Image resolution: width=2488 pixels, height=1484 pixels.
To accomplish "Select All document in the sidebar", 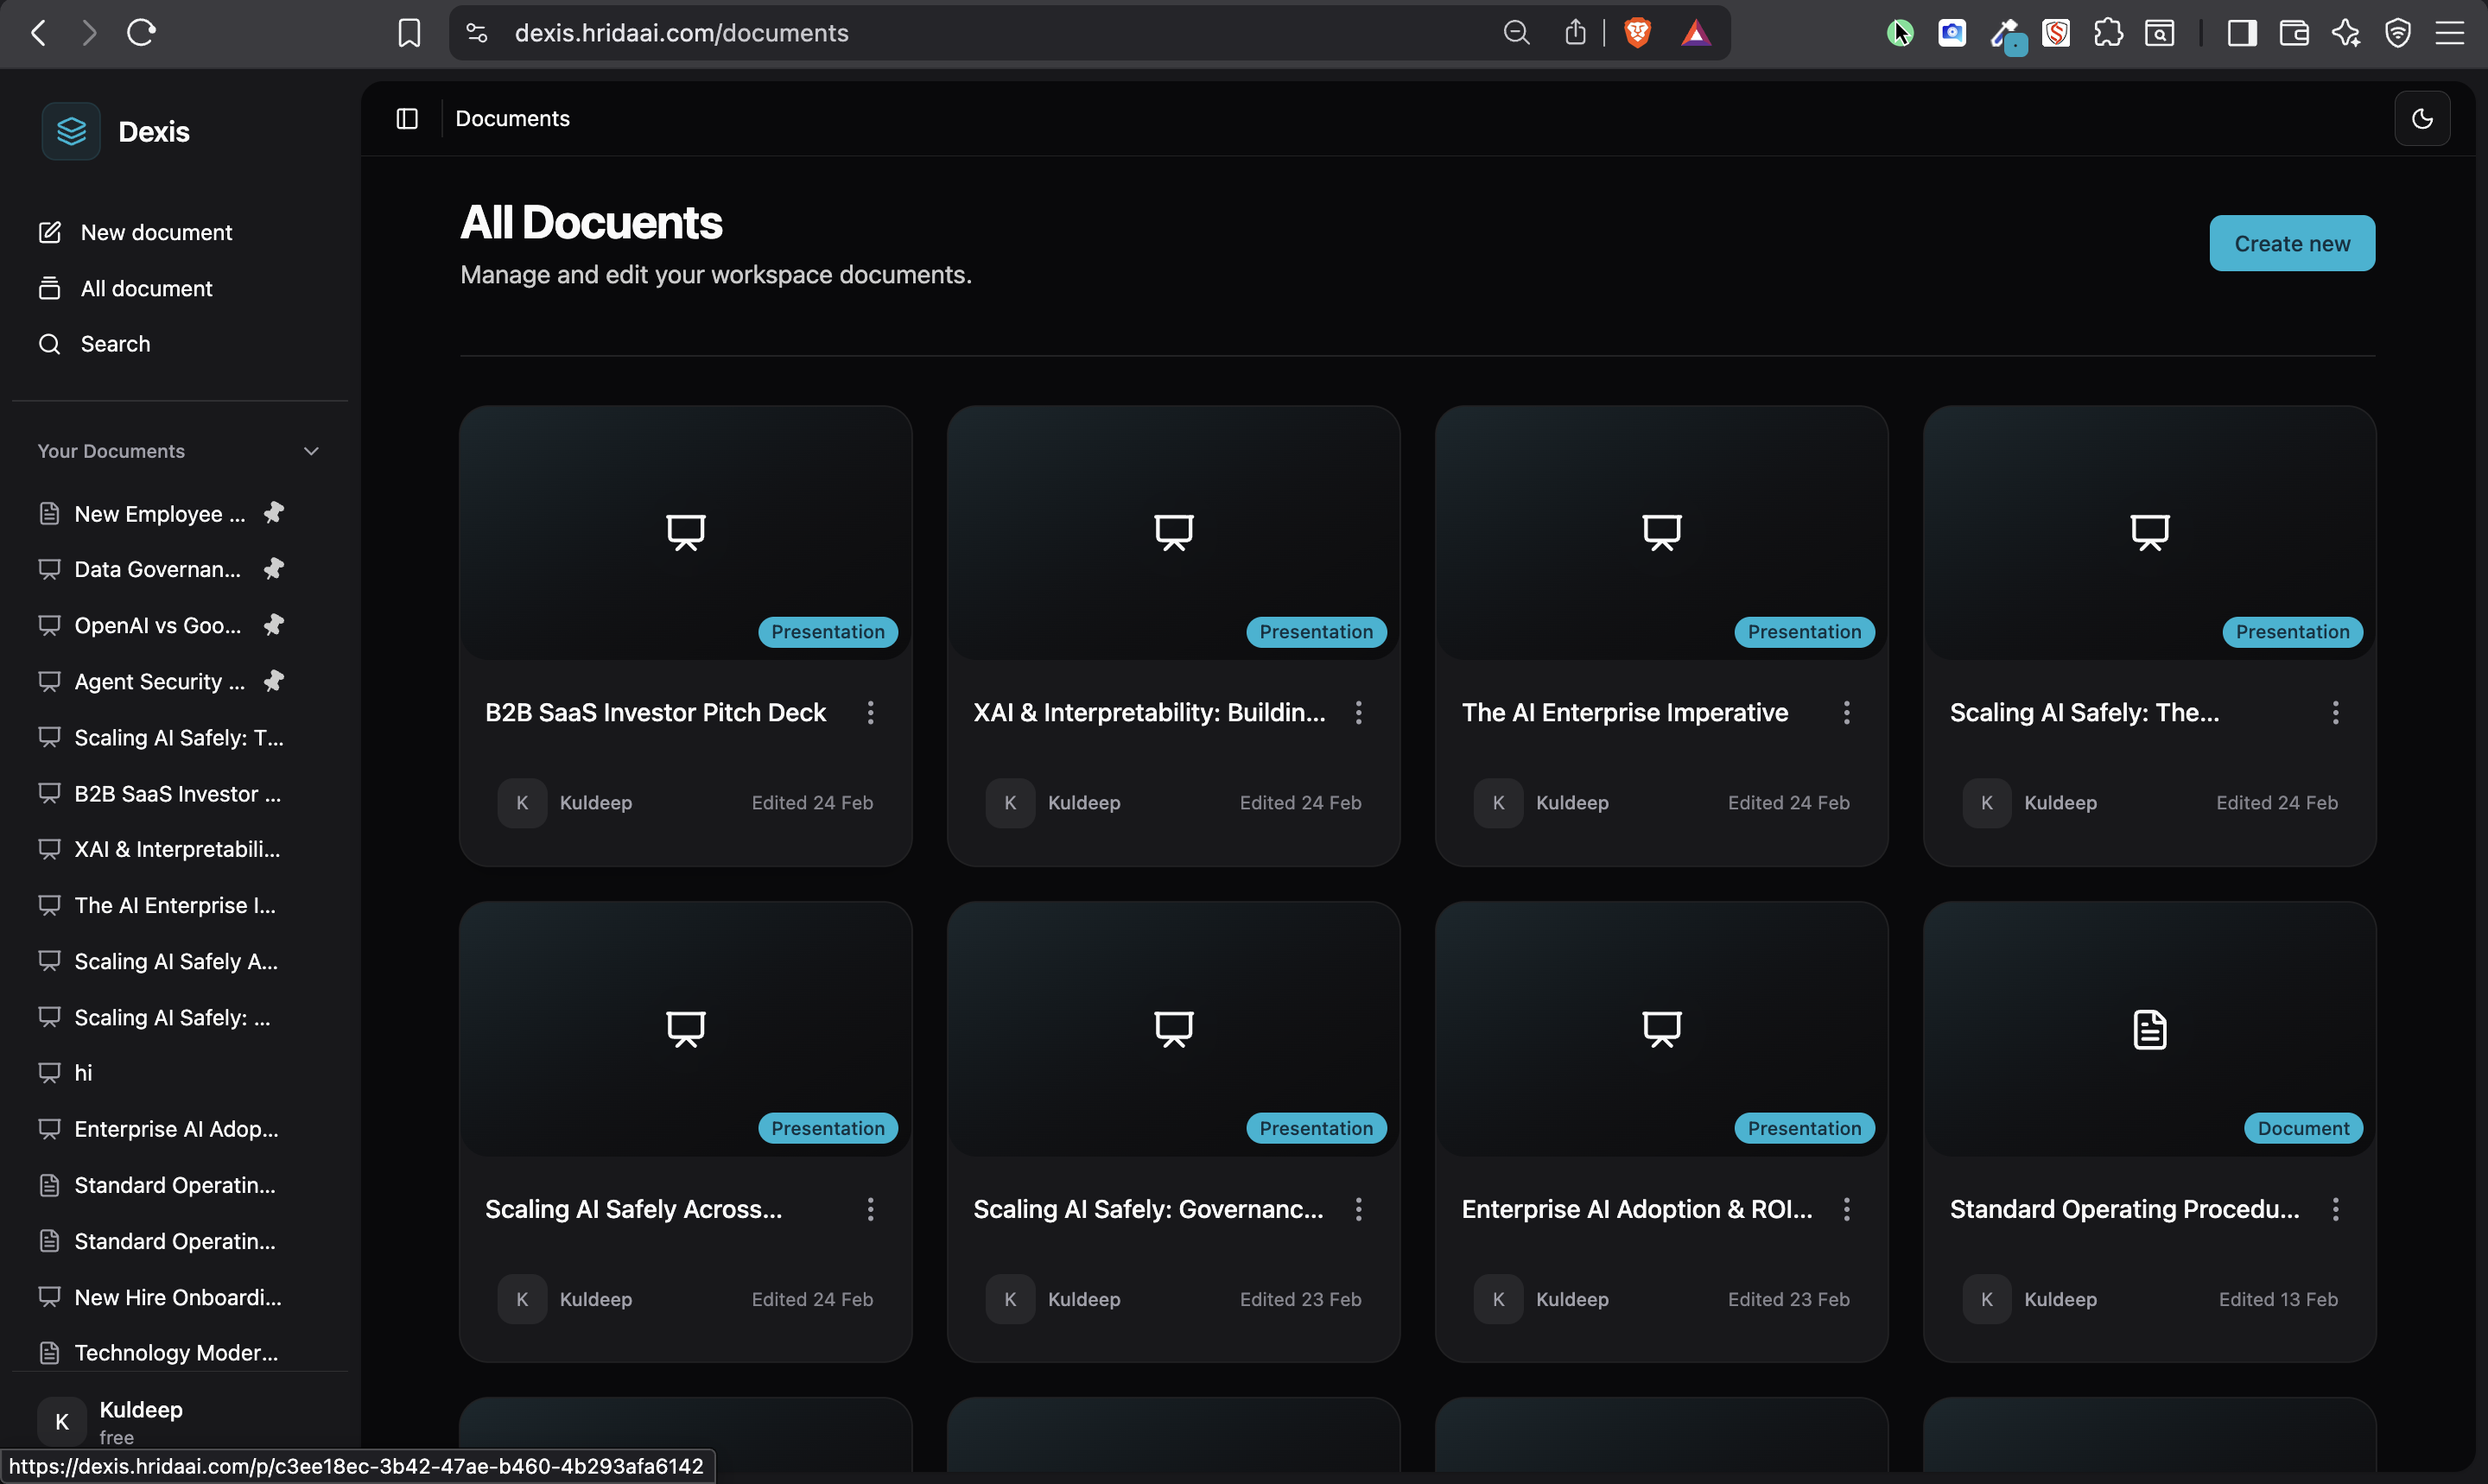I will [x=146, y=288].
